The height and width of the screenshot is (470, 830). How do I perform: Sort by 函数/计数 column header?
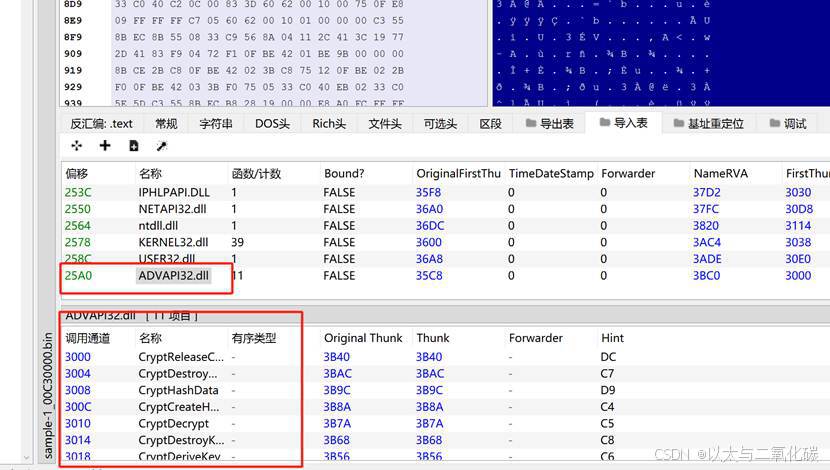tap(256, 174)
